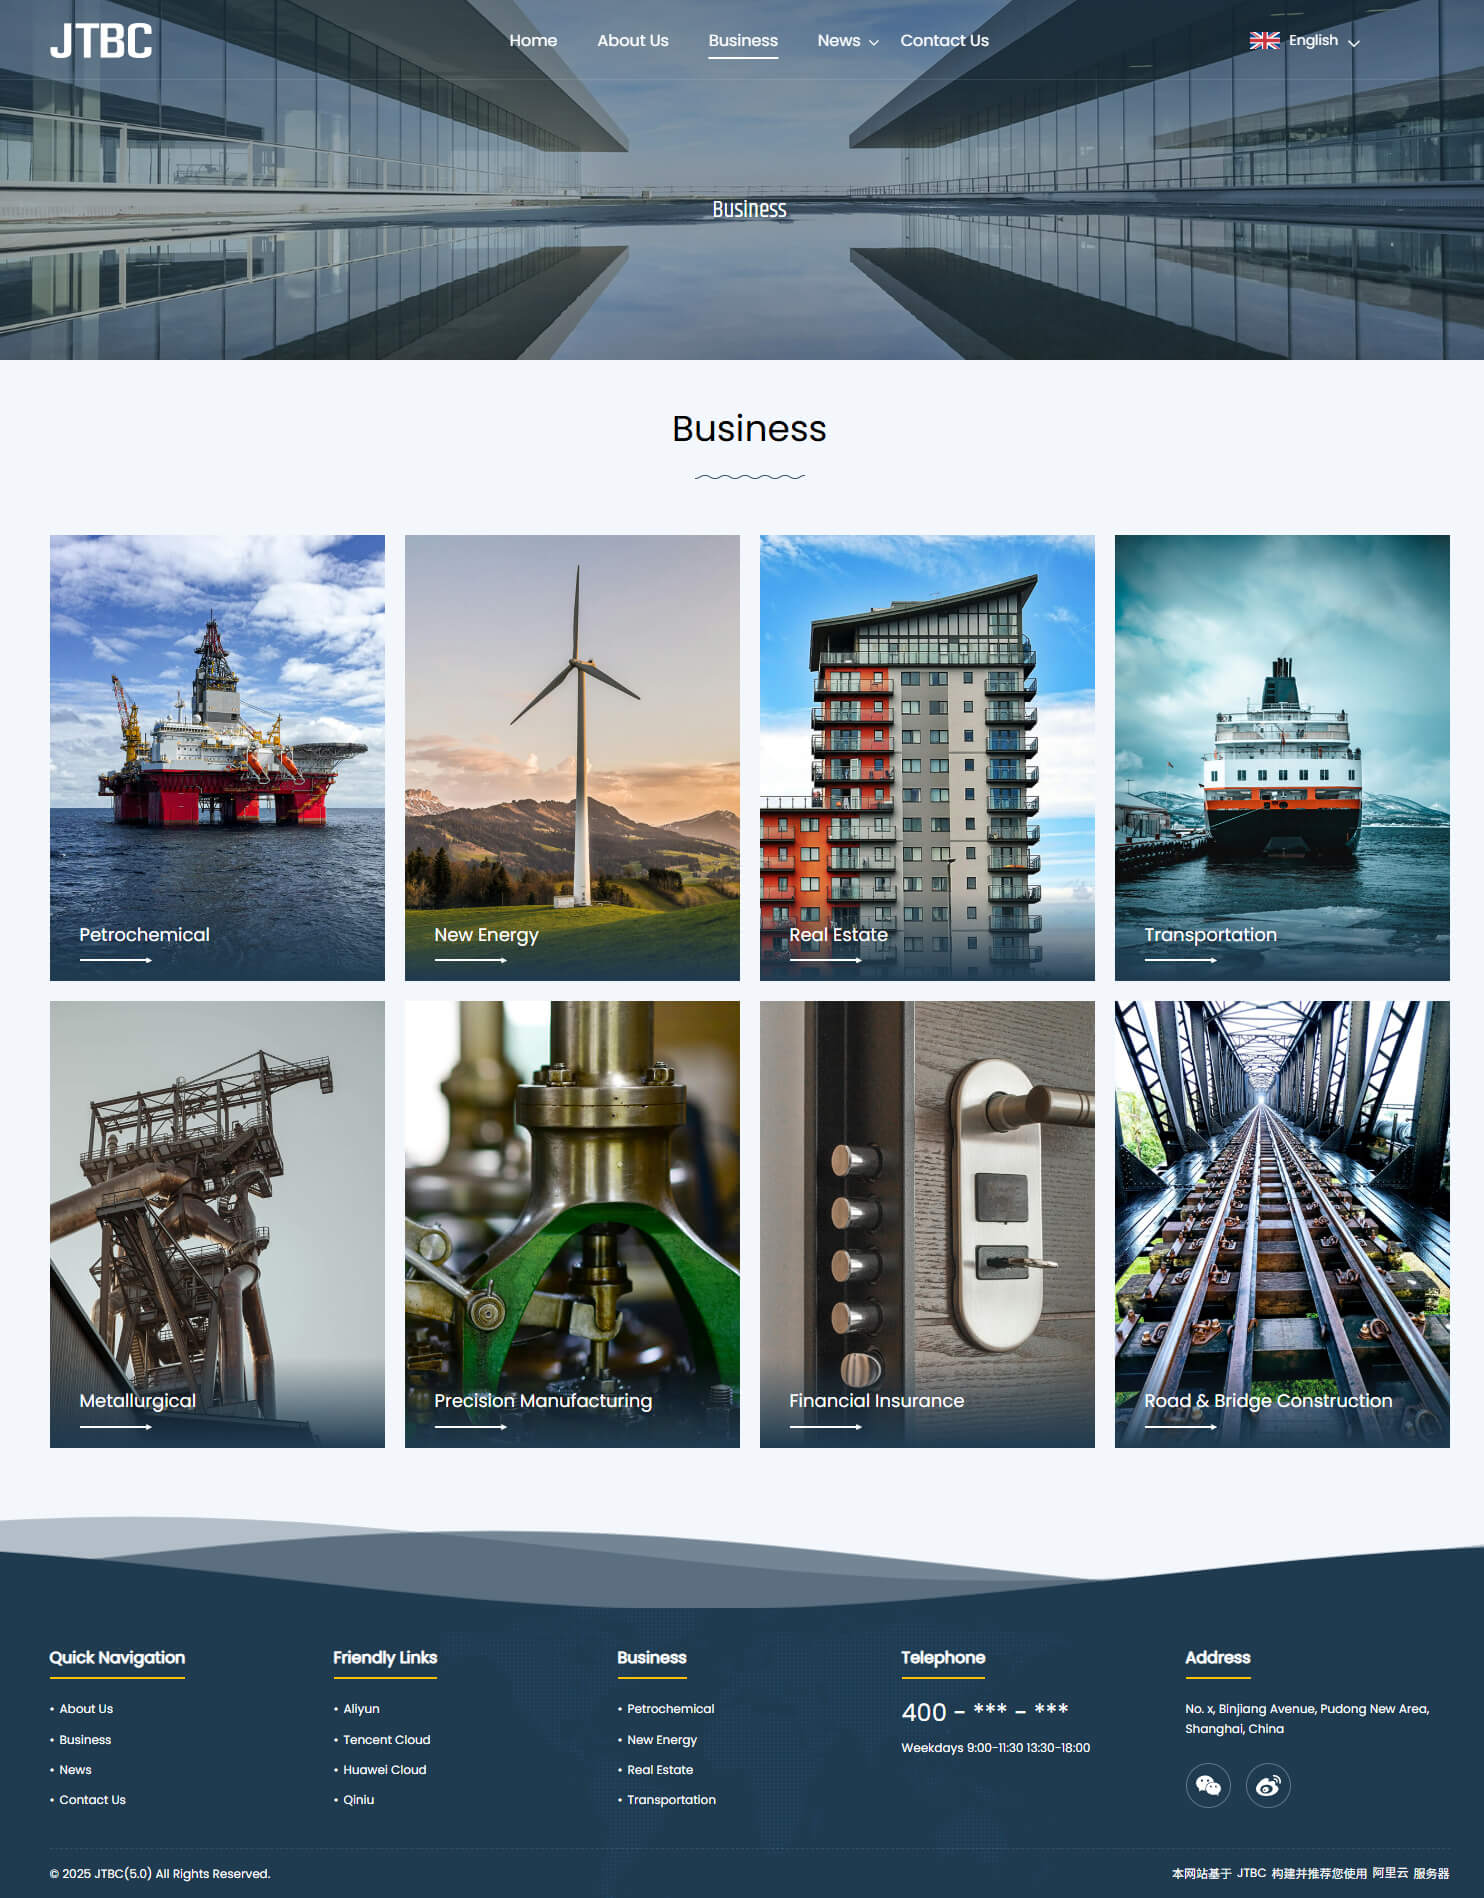This screenshot has height=1898, width=1484.
Task: Click the arrow under Financial Insurance card
Action: [826, 1427]
